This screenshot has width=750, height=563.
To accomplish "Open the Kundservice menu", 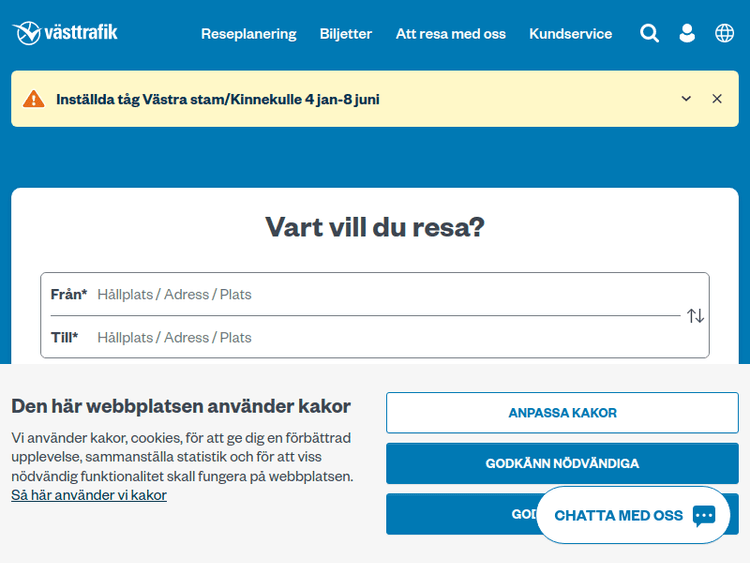I will tap(570, 34).
